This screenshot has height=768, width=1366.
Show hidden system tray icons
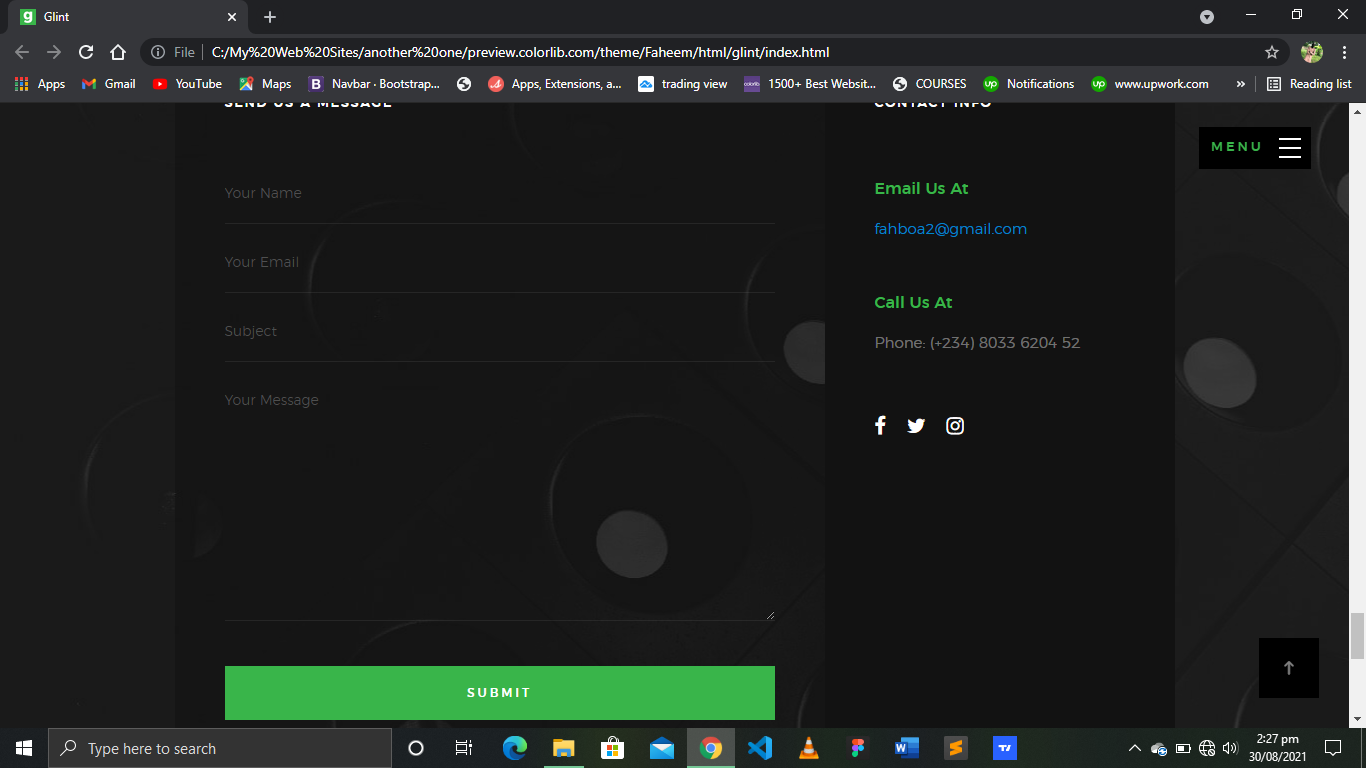pos(1135,748)
